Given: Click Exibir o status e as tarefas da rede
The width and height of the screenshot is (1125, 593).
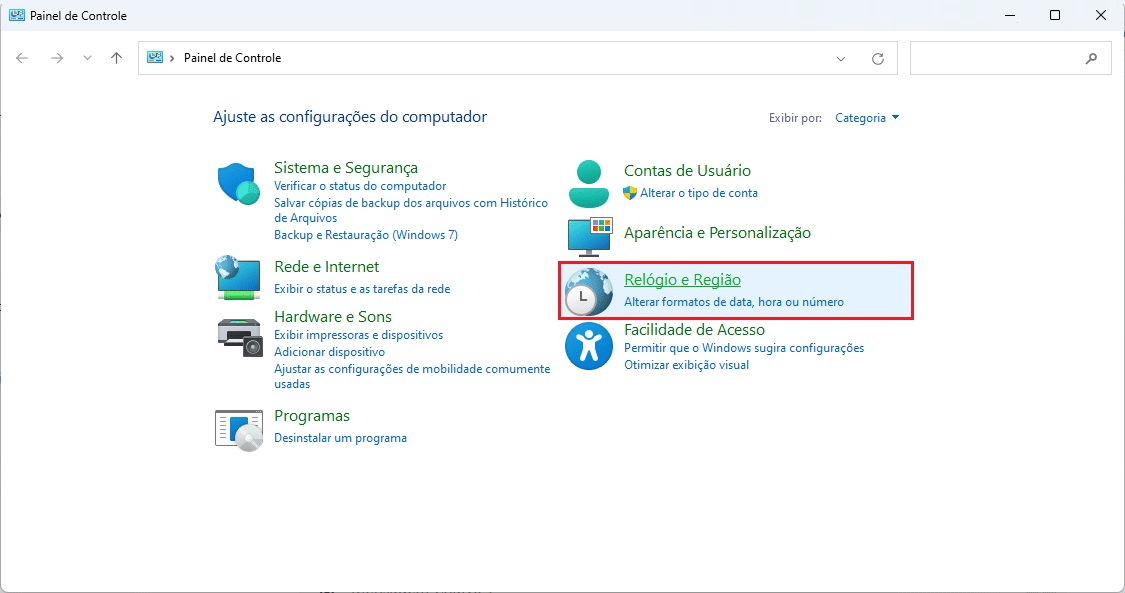Looking at the screenshot, I should tap(362, 289).
